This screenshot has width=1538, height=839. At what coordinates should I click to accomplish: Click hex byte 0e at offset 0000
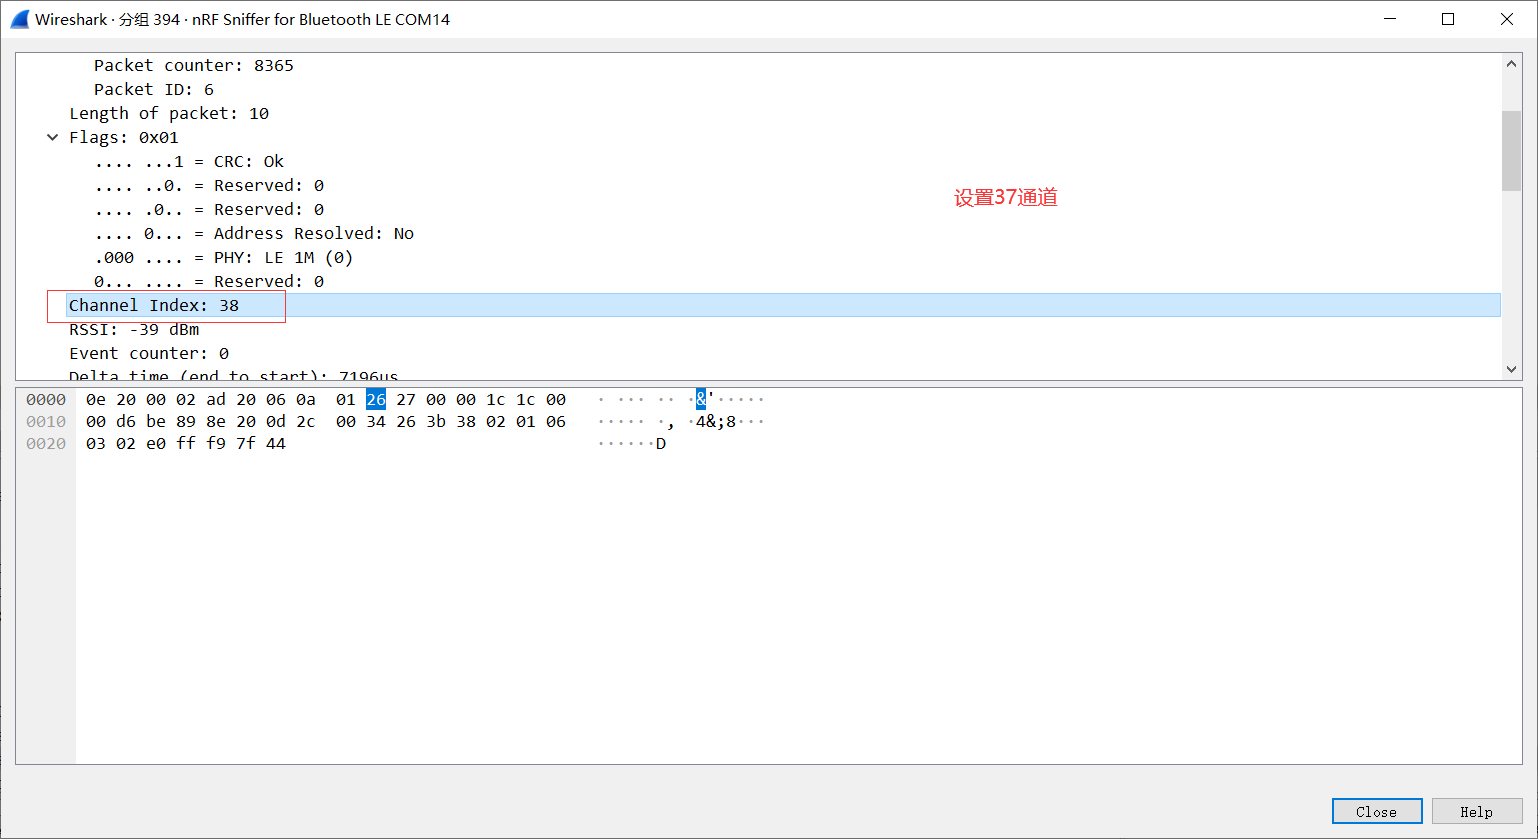[x=96, y=399]
